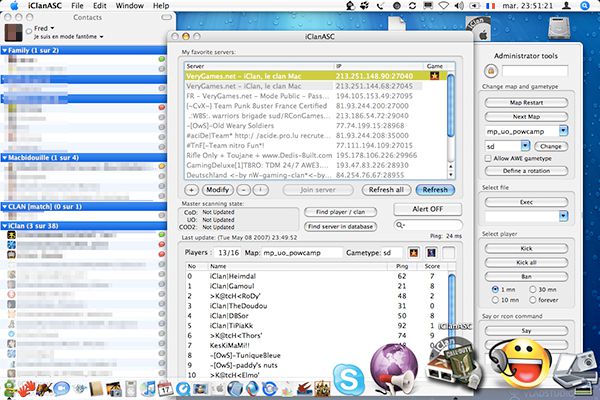The height and width of the screenshot is (400, 600).
Task: Open iChat bubble icon in the dock
Action: point(61,389)
